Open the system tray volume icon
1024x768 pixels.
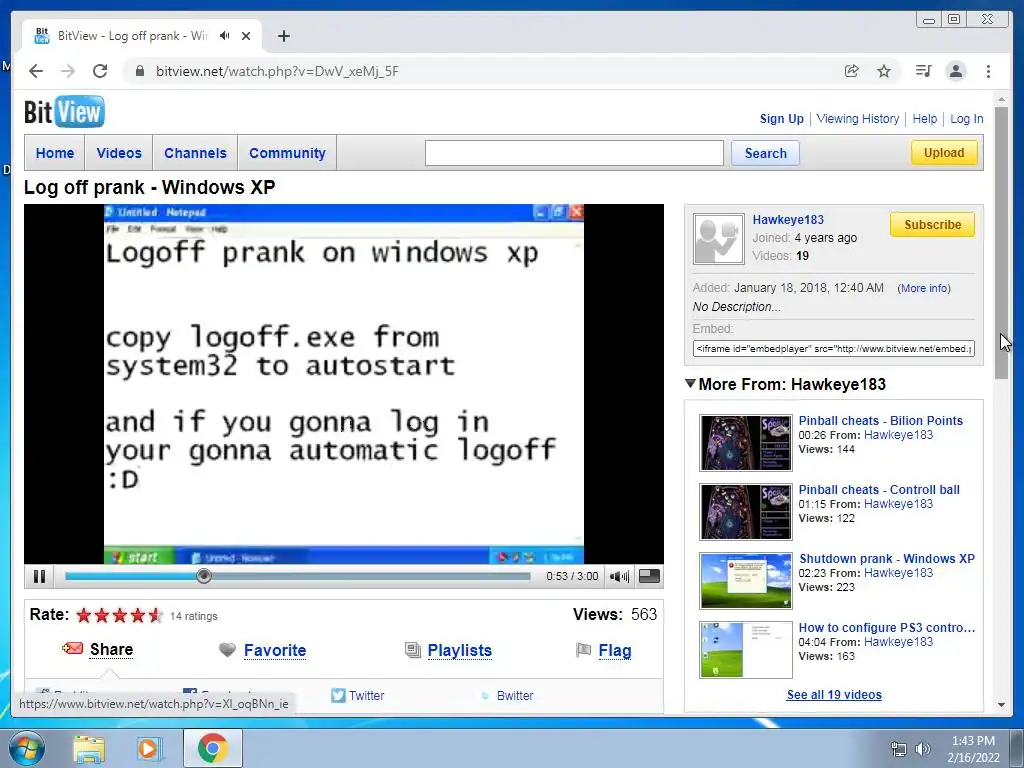pos(923,749)
